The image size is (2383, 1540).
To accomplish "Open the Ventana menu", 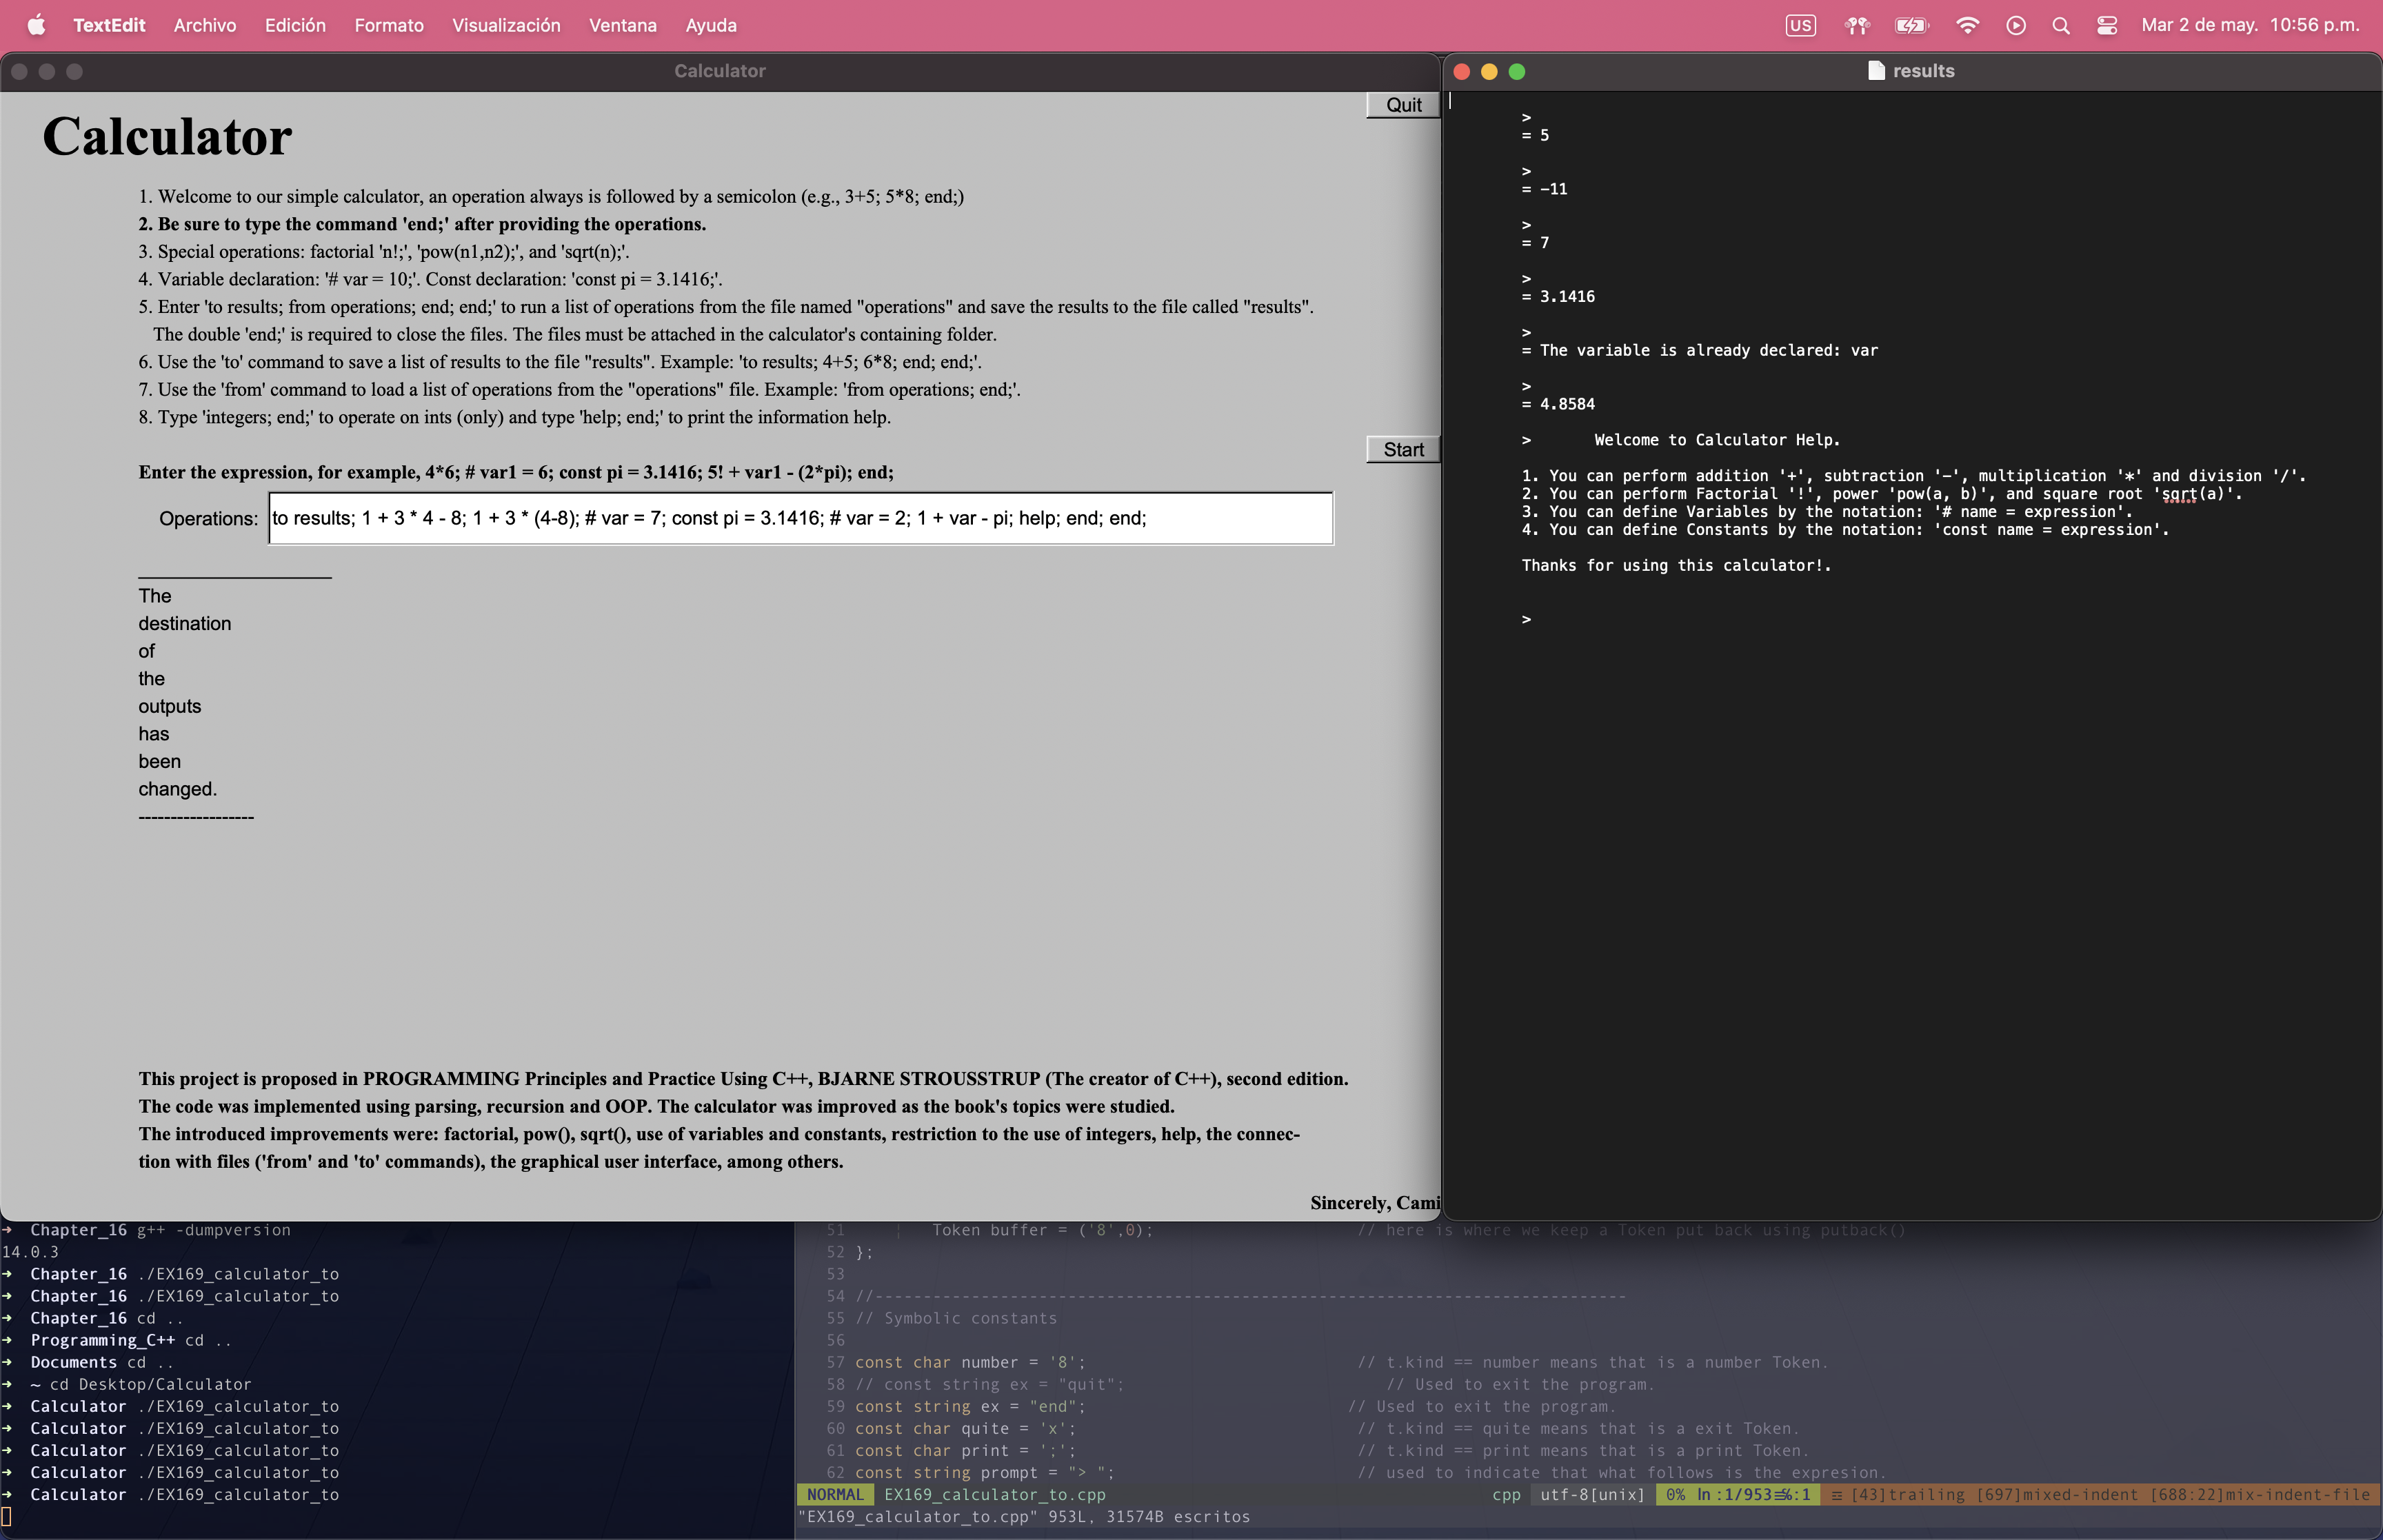I will 623,25.
